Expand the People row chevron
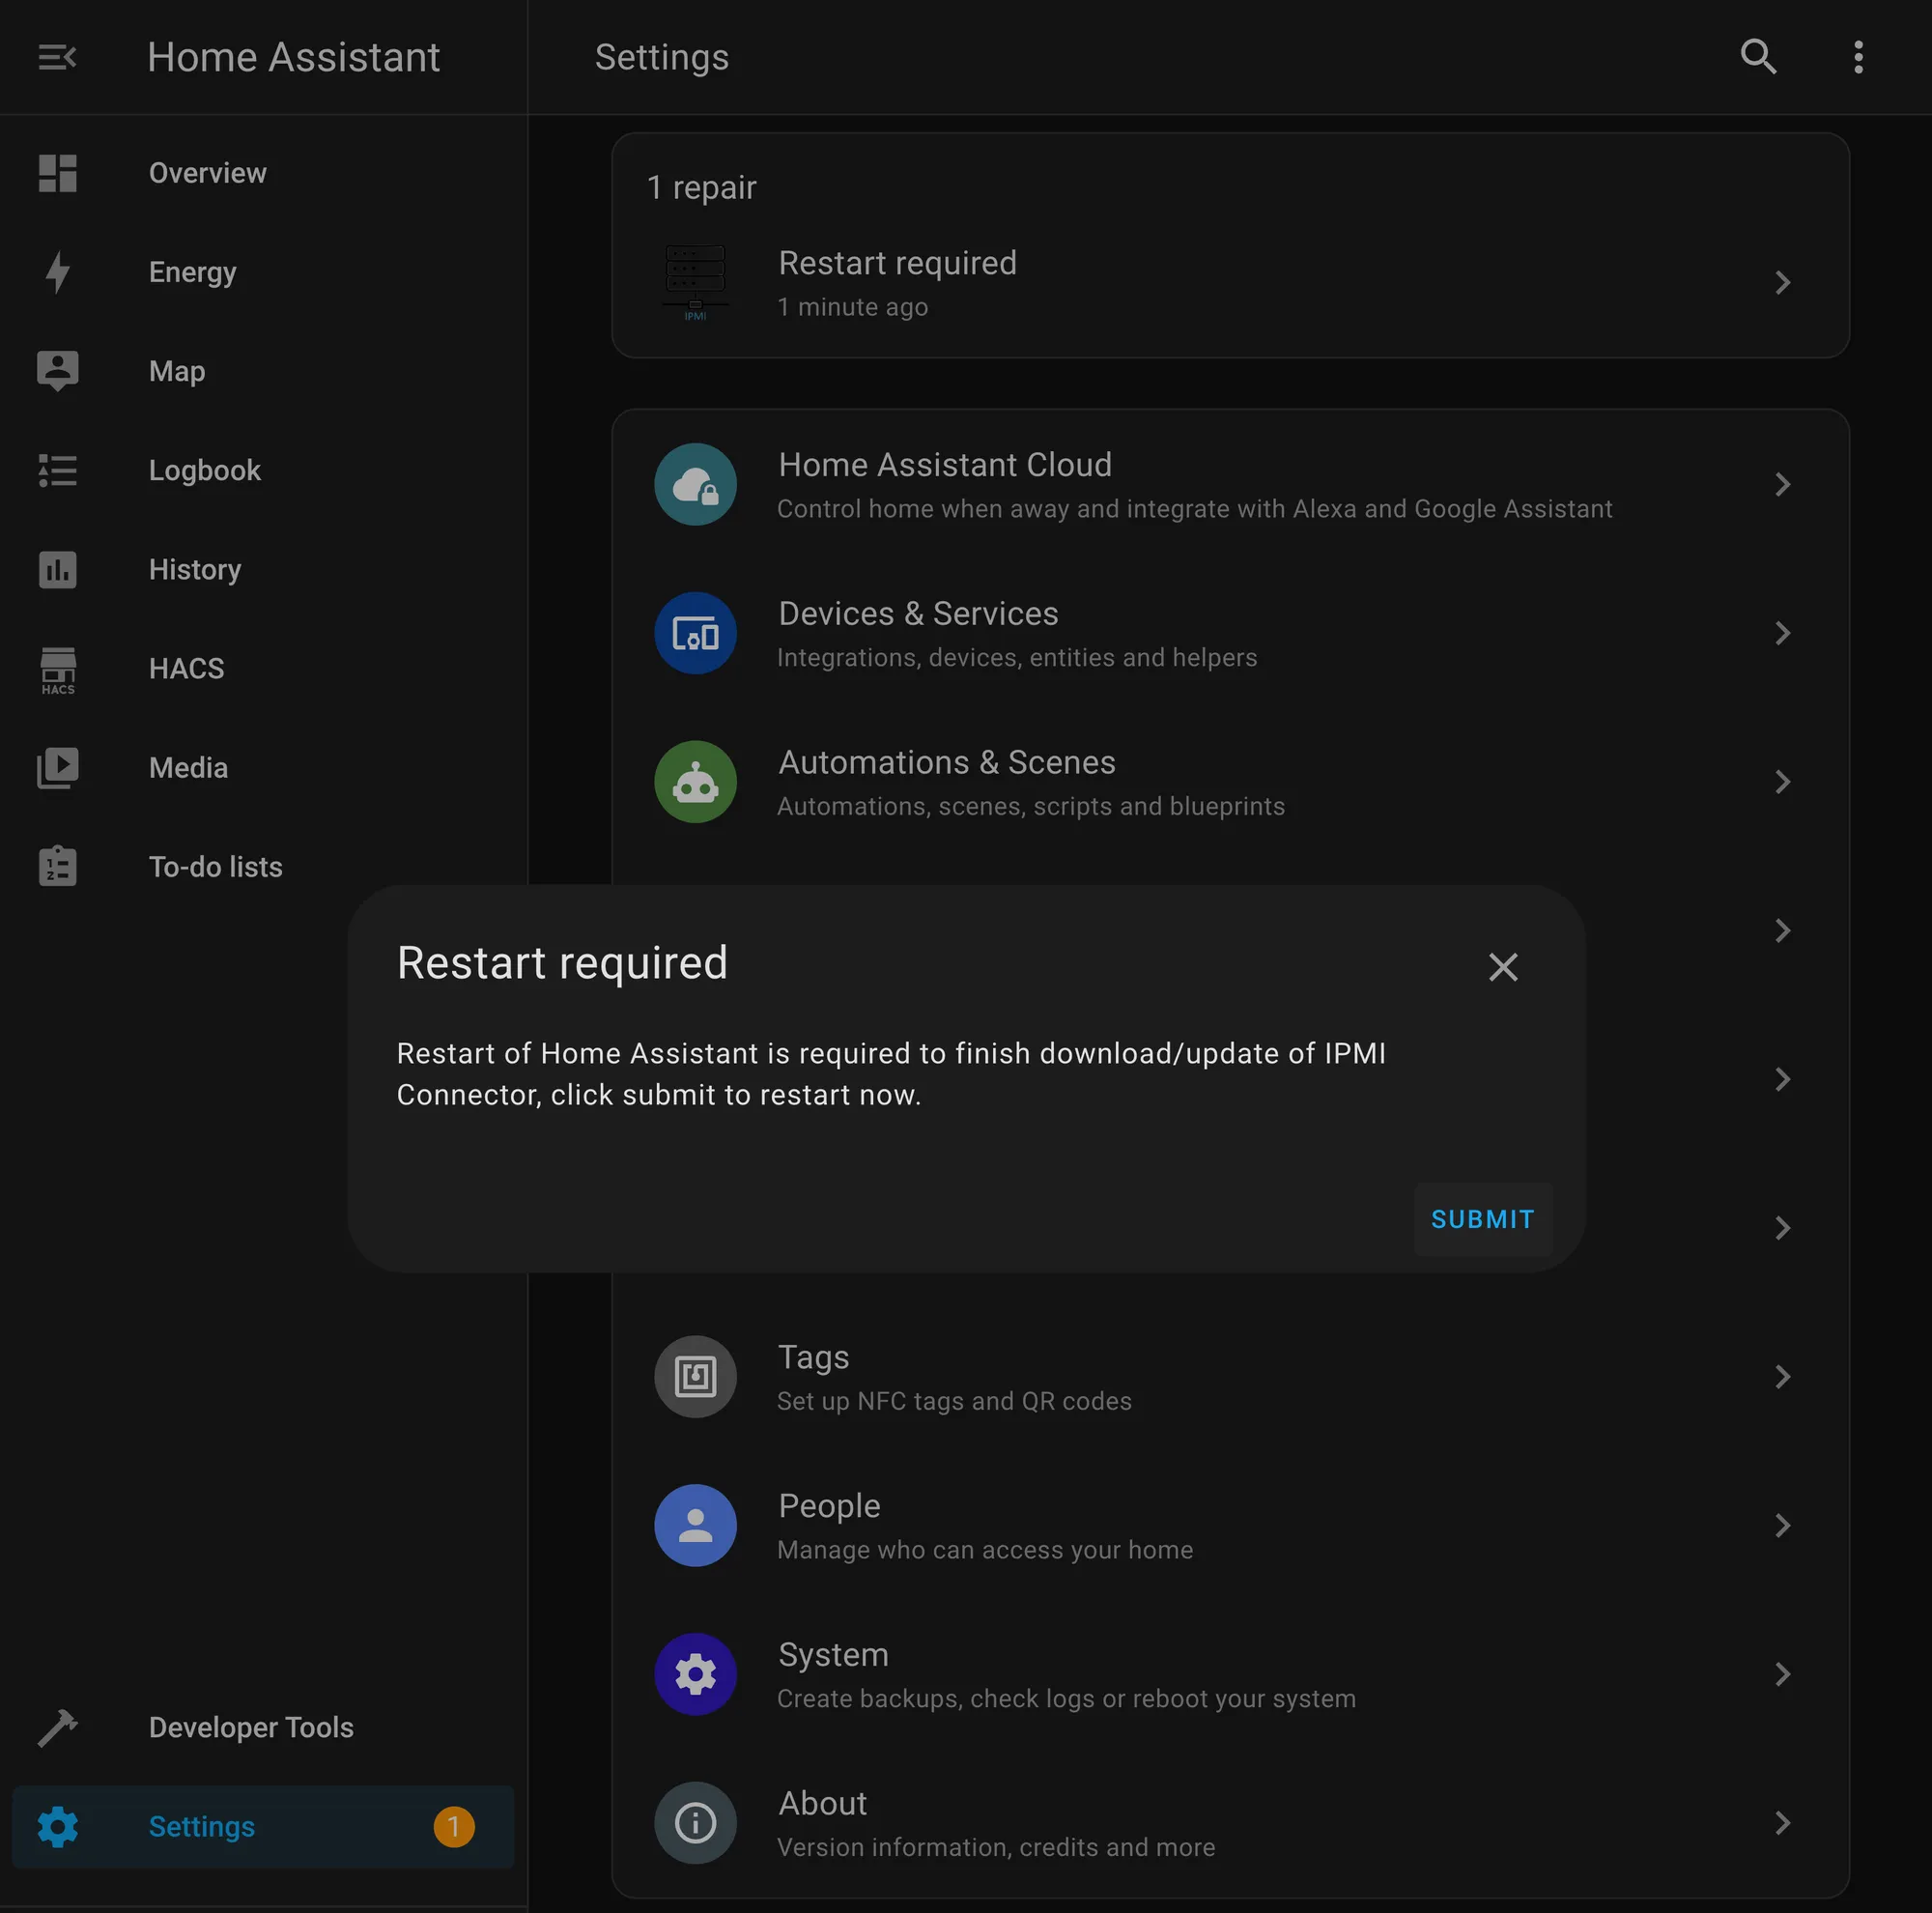Screen dimensions: 1932x1913 click(x=1782, y=1525)
